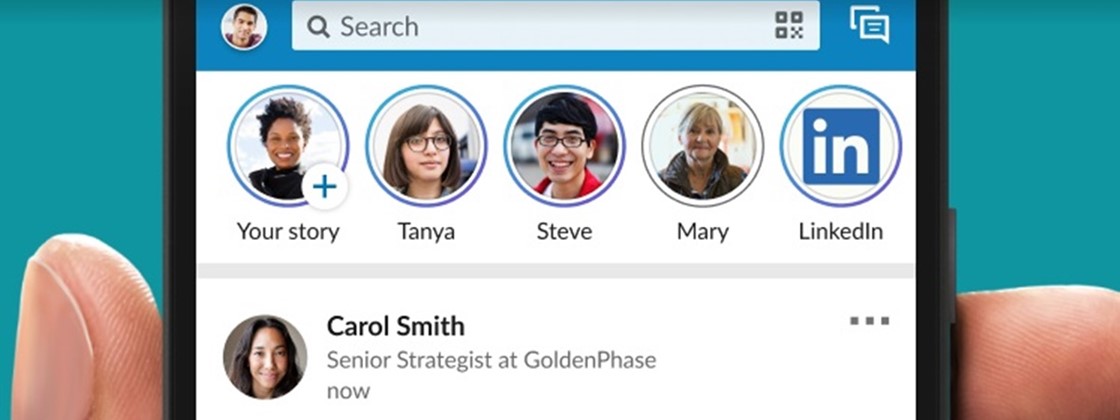
Task: Click inside the Search text field
Action: tap(540, 26)
